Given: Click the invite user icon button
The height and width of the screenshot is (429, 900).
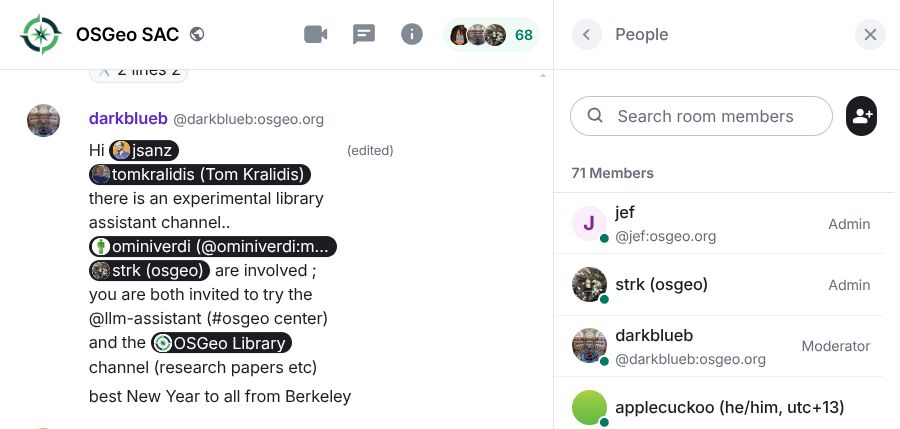Looking at the screenshot, I should click(861, 116).
